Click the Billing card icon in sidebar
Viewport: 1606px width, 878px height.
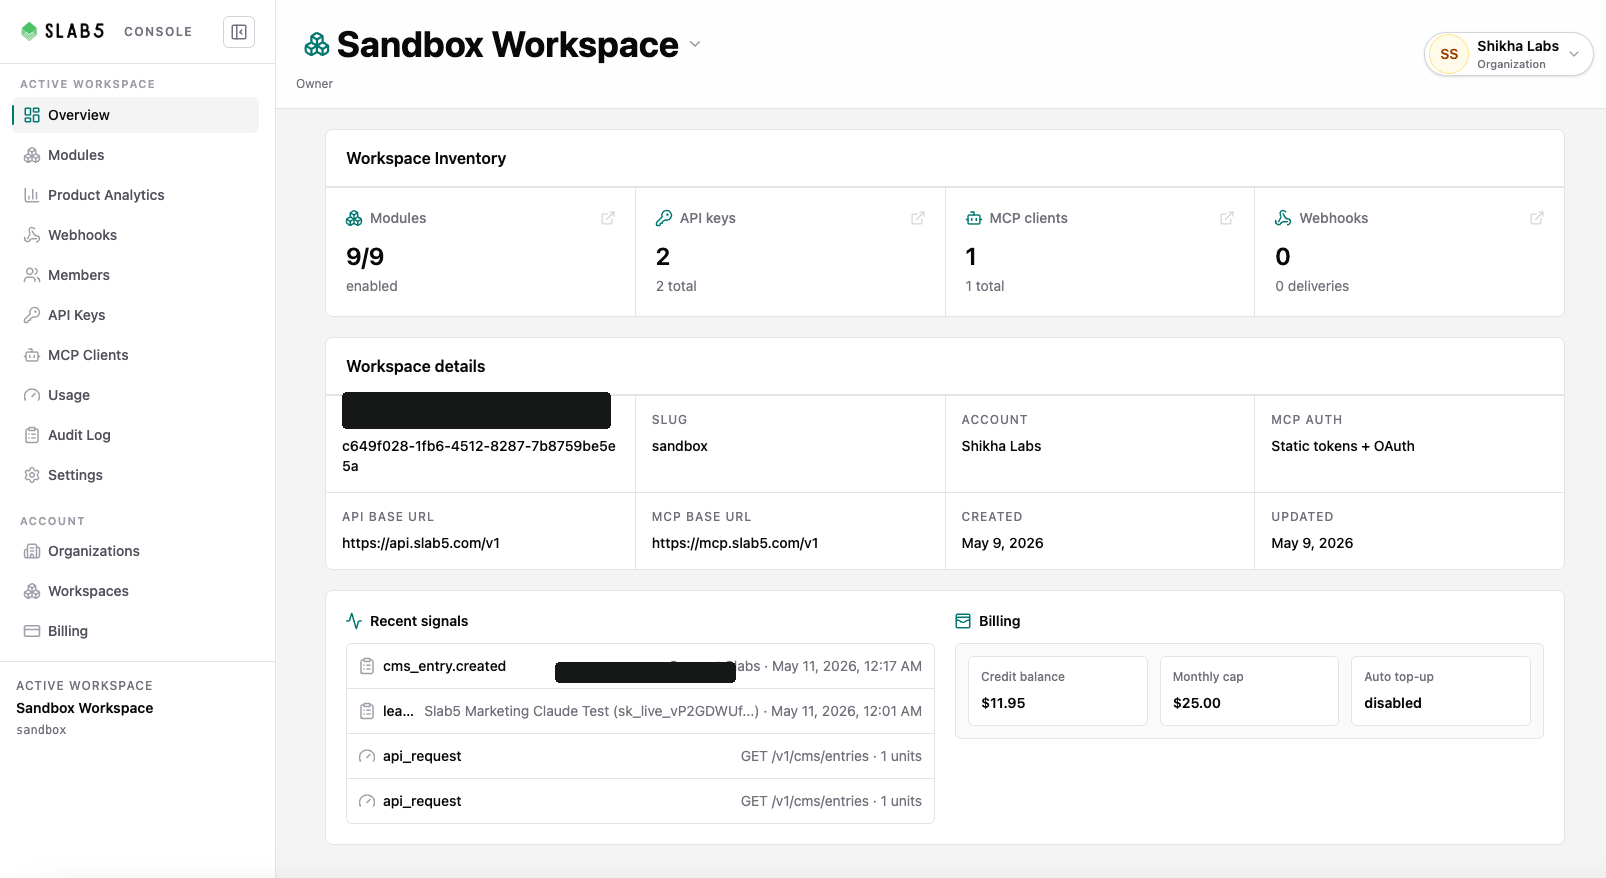coord(32,631)
